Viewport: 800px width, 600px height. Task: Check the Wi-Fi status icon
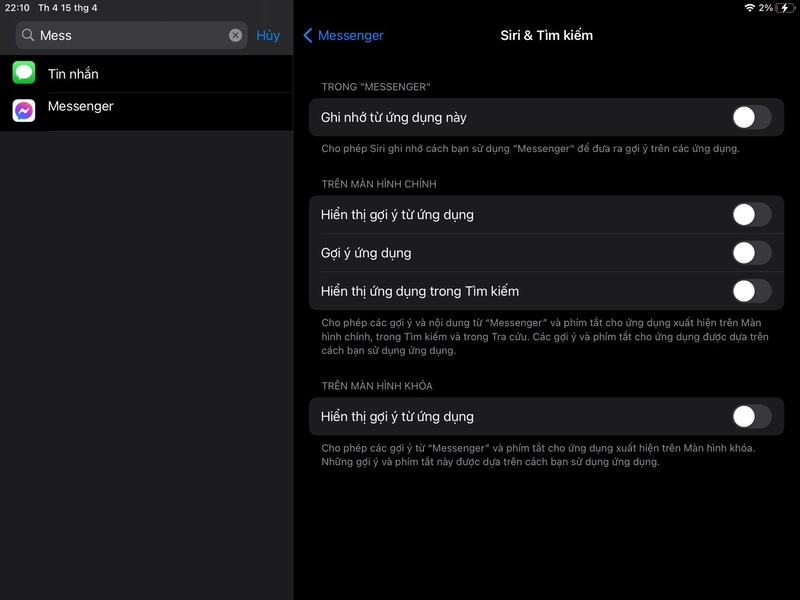[x=749, y=8]
